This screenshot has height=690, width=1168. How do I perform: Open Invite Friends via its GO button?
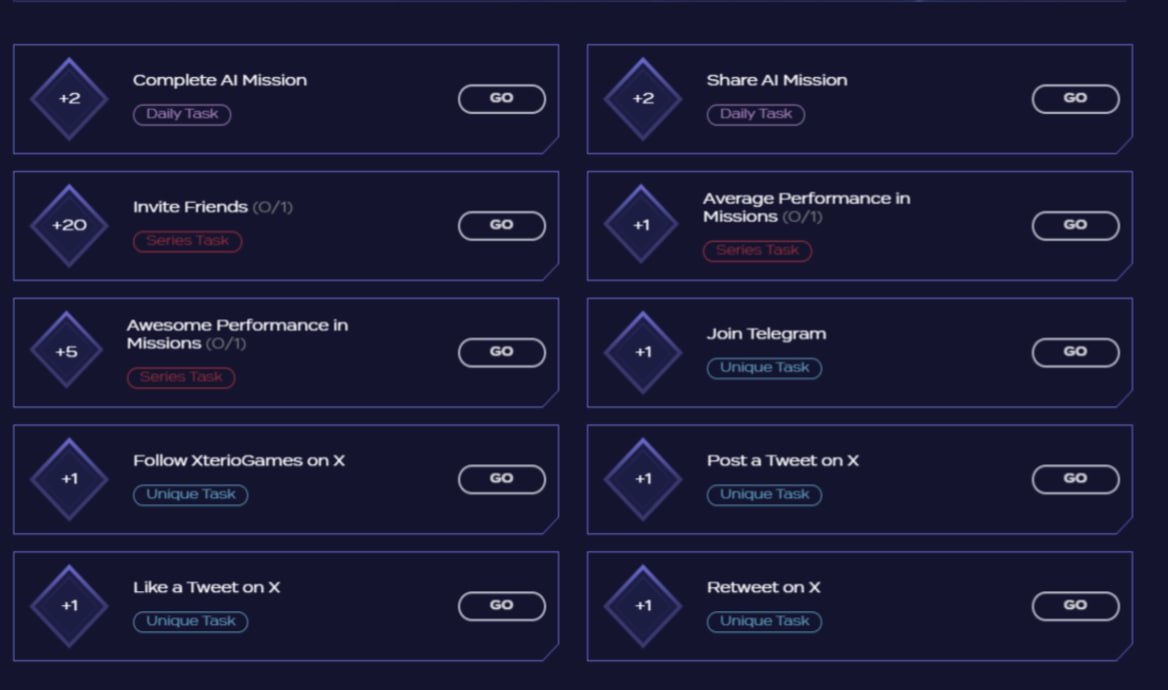click(501, 225)
